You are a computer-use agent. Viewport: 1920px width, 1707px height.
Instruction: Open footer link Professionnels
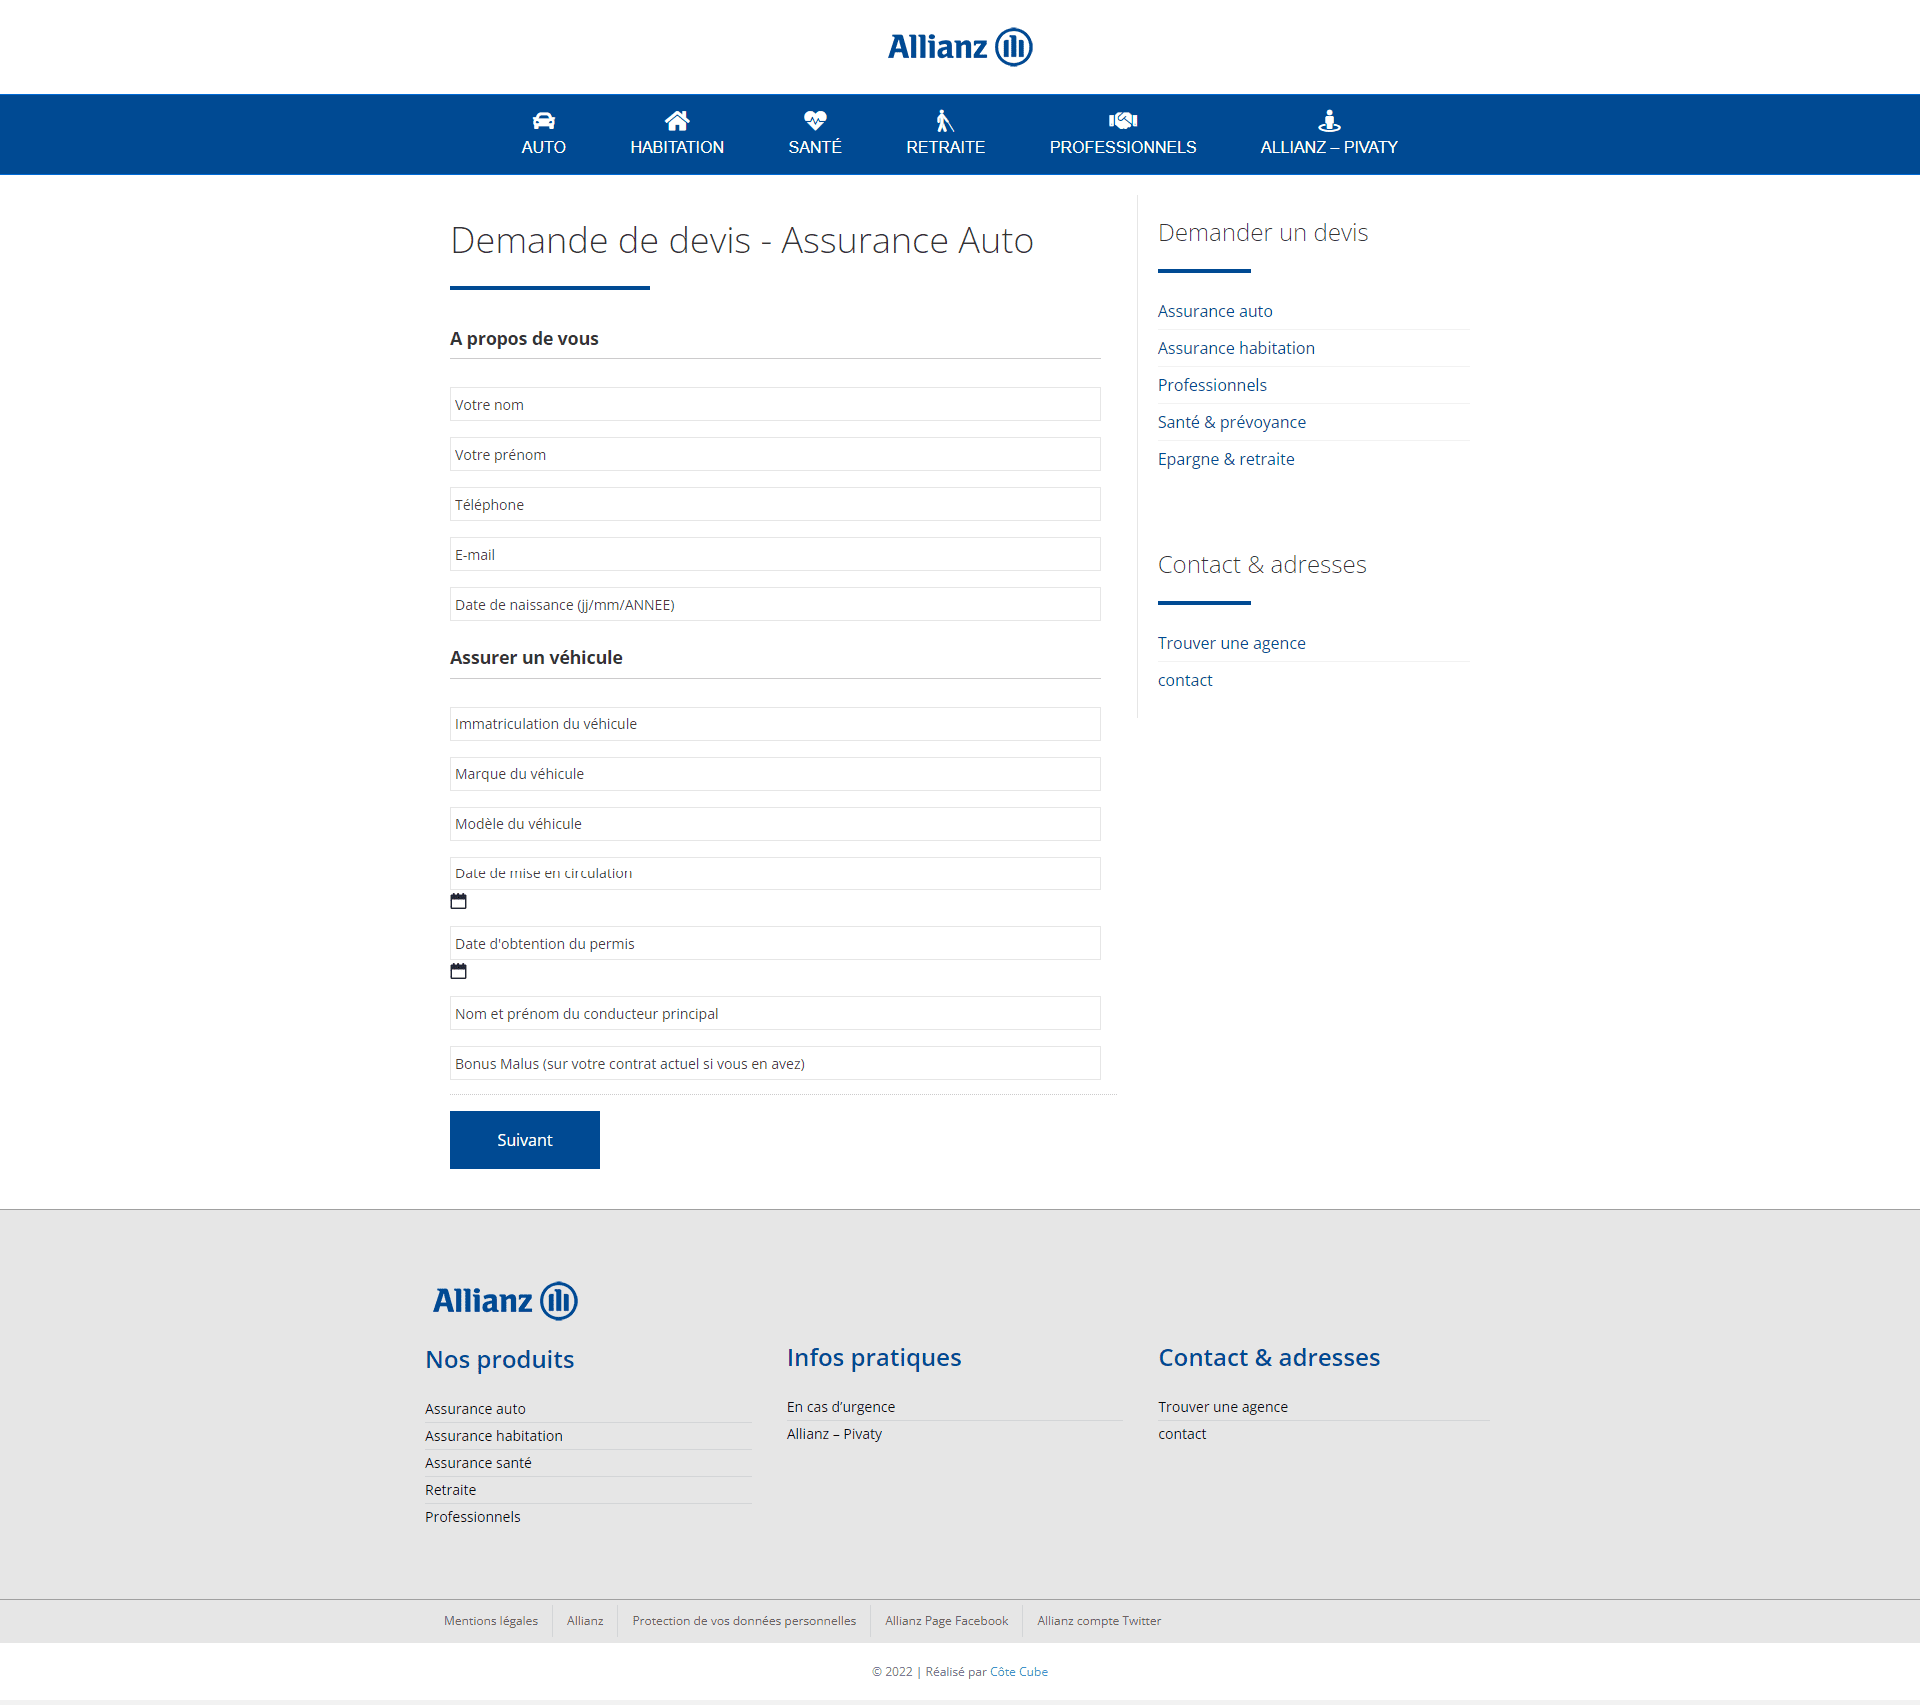pyautogui.click(x=473, y=1517)
